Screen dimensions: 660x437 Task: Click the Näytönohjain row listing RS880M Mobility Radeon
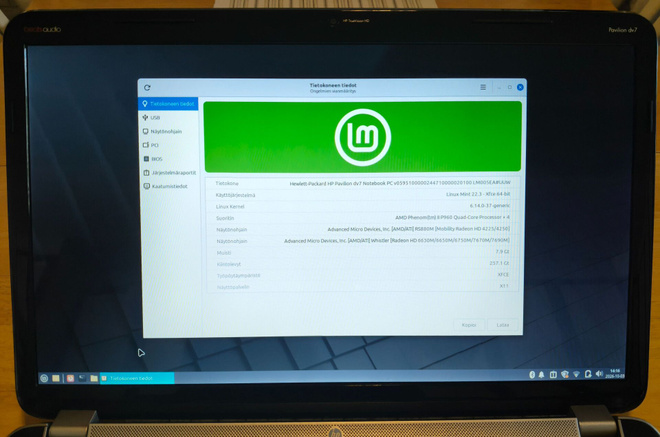tap(362, 229)
